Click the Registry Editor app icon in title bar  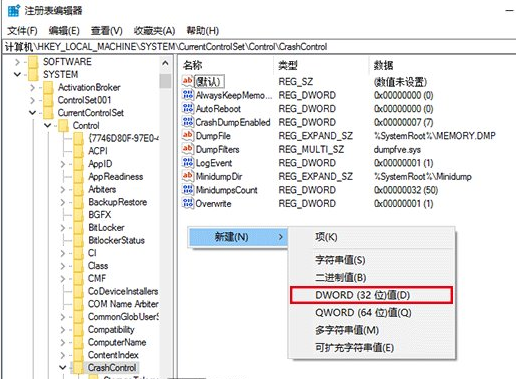point(14,11)
